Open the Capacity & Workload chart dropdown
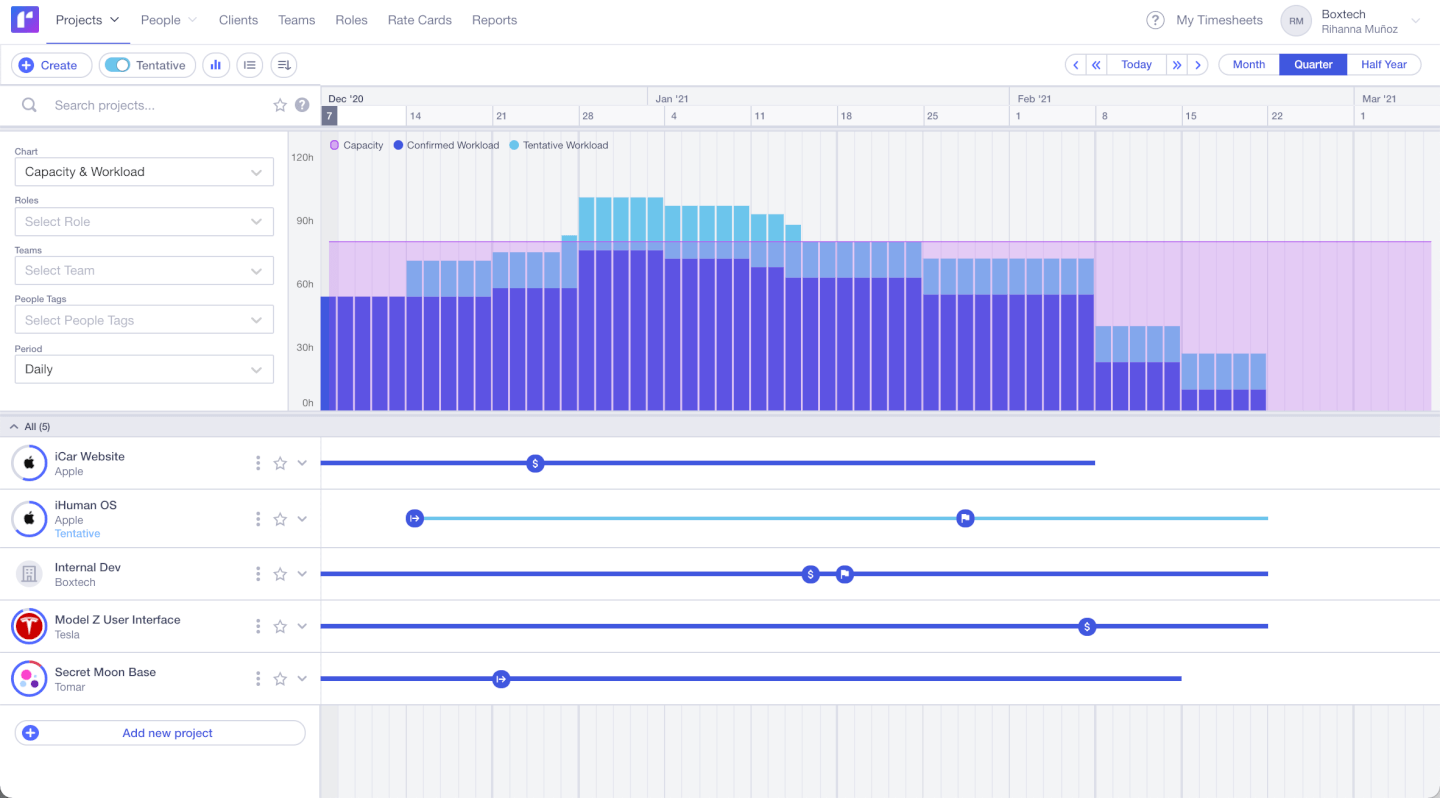 pyautogui.click(x=144, y=172)
